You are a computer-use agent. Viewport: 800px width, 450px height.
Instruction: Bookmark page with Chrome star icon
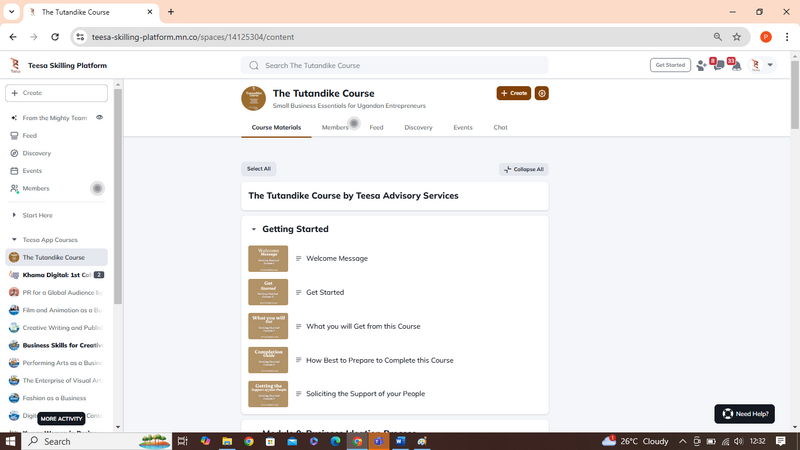736,37
